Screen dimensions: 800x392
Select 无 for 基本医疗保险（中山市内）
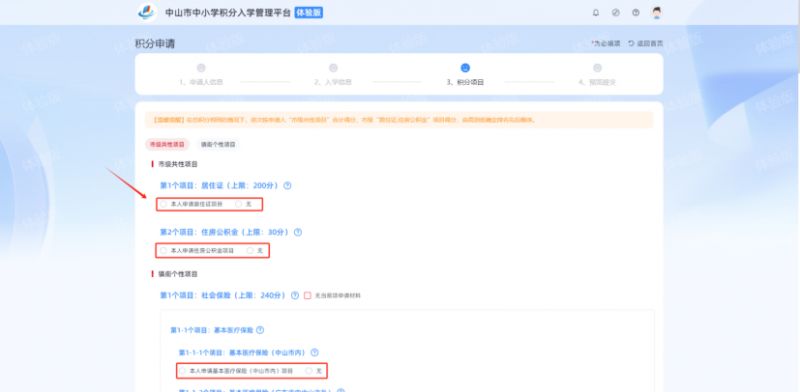(x=309, y=371)
